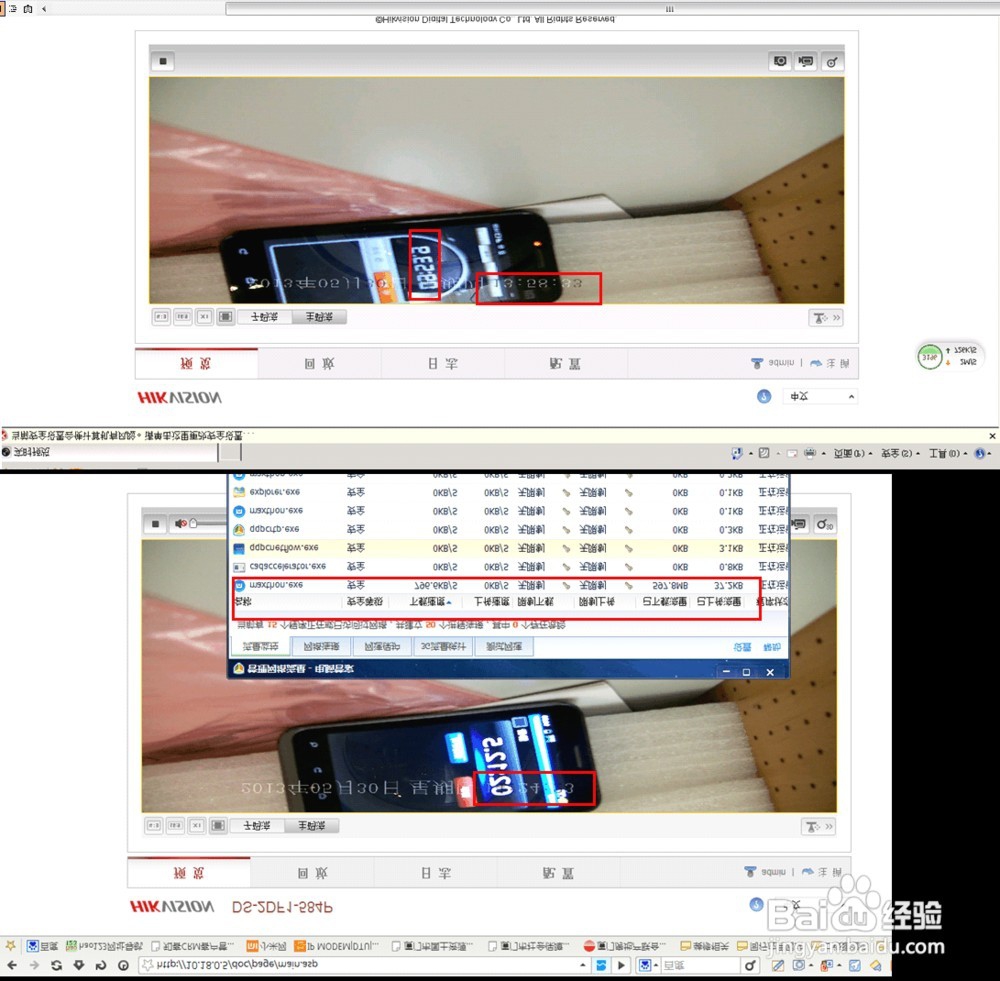Click address bar showing 10.18.0.5 URL
Image resolution: width=1000 pixels, height=981 pixels.
[362, 965]
